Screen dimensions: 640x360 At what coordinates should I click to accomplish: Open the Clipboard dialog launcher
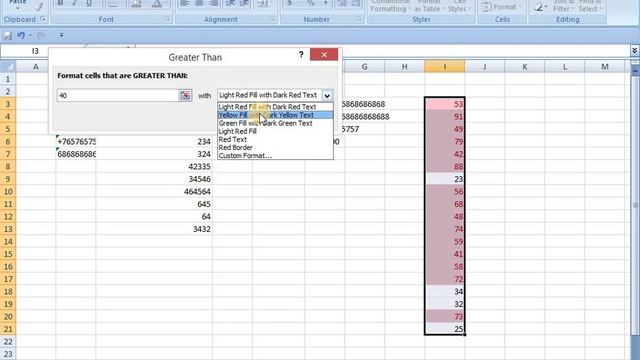pos(43,19)
